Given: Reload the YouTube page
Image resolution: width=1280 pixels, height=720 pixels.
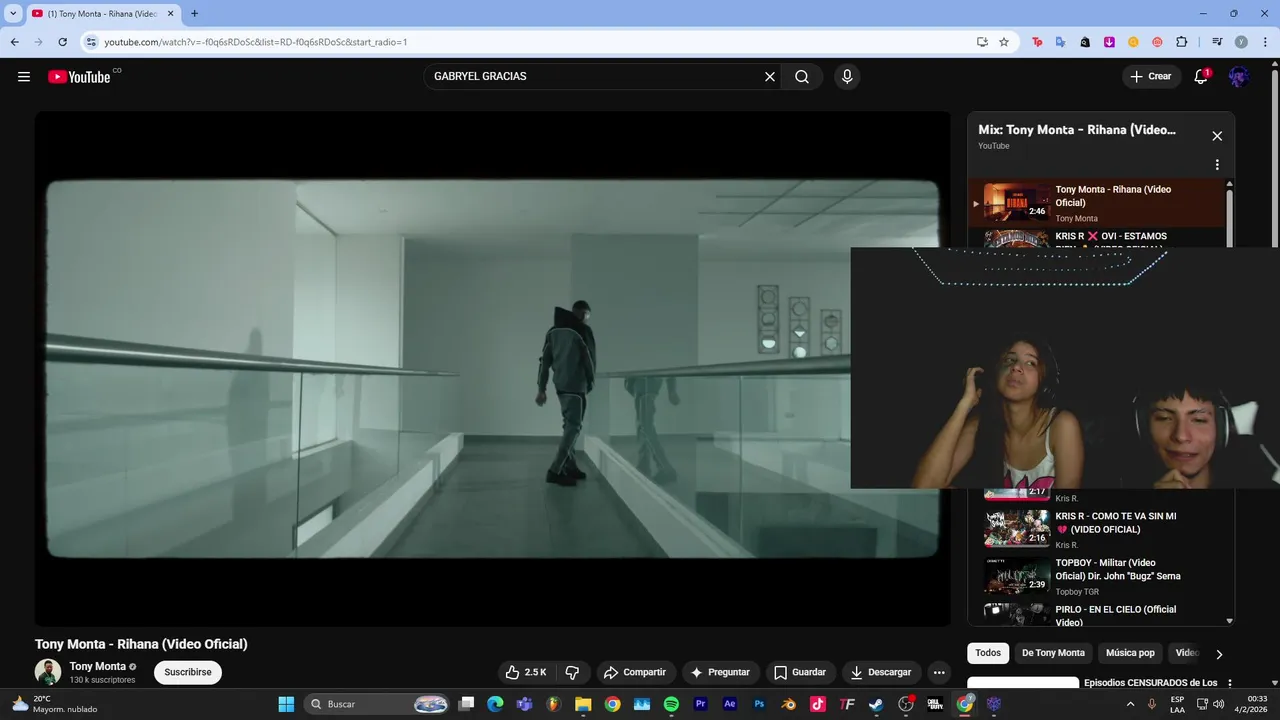Looking at the screenshot, I should tap(63, 42).
